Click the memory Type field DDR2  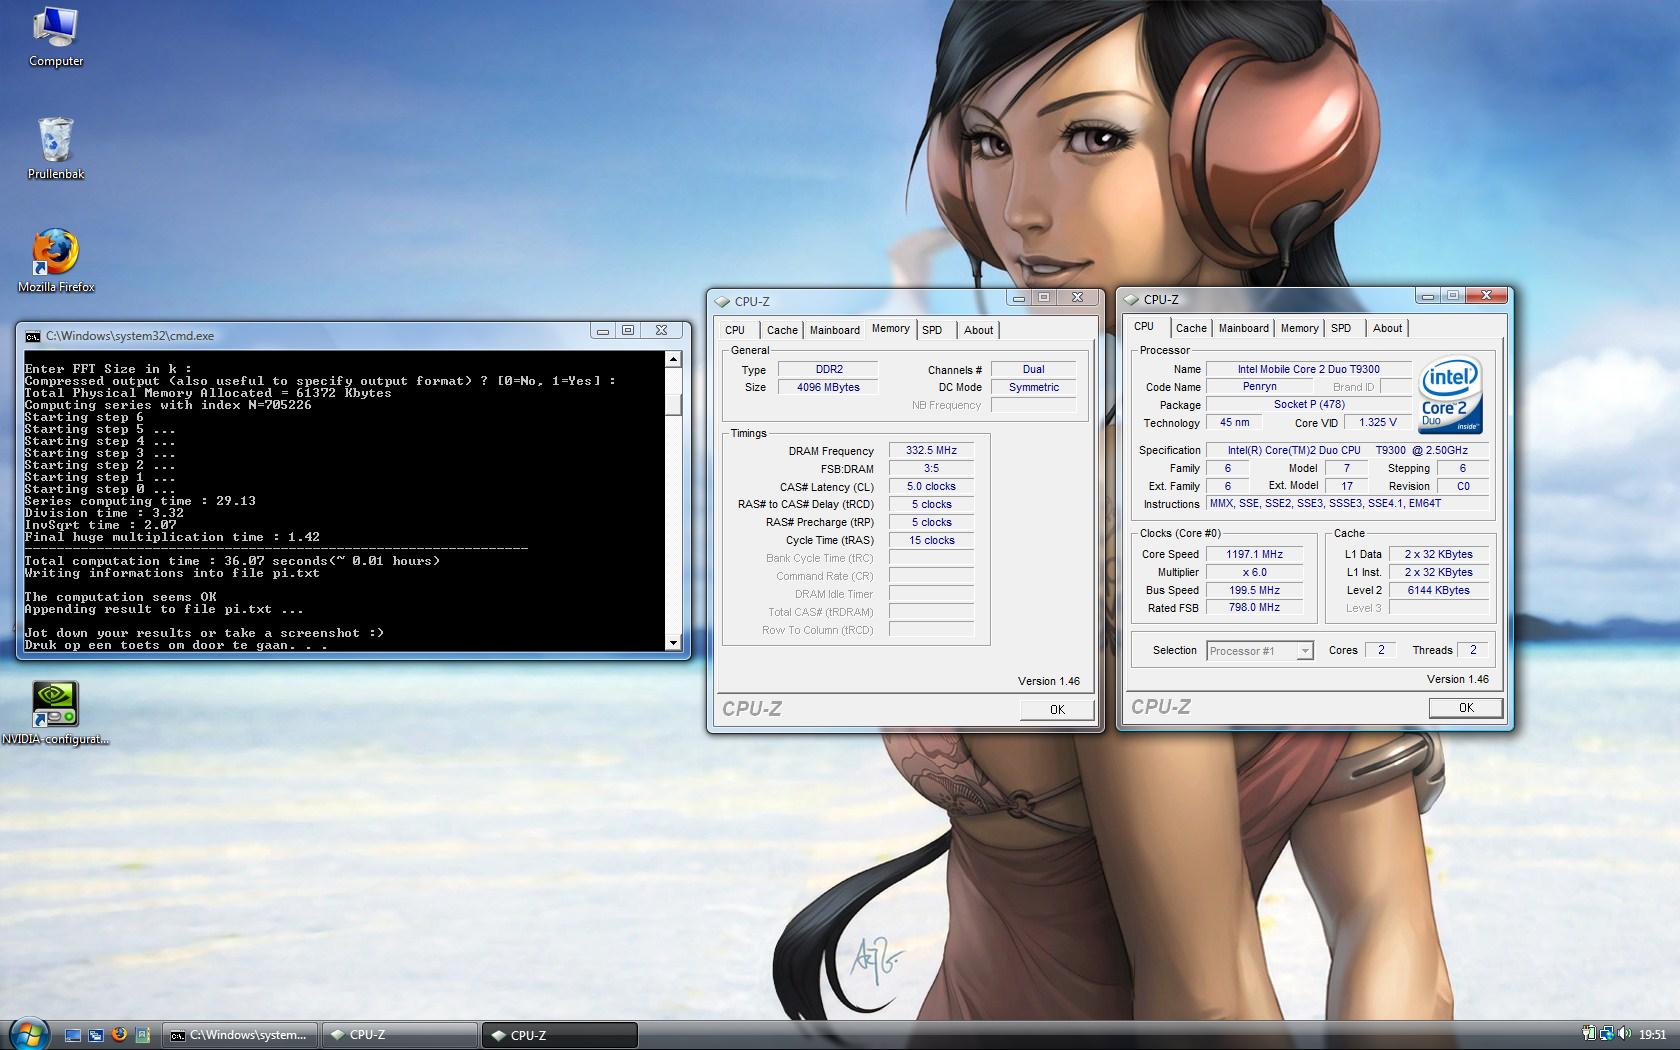point(828,369)
